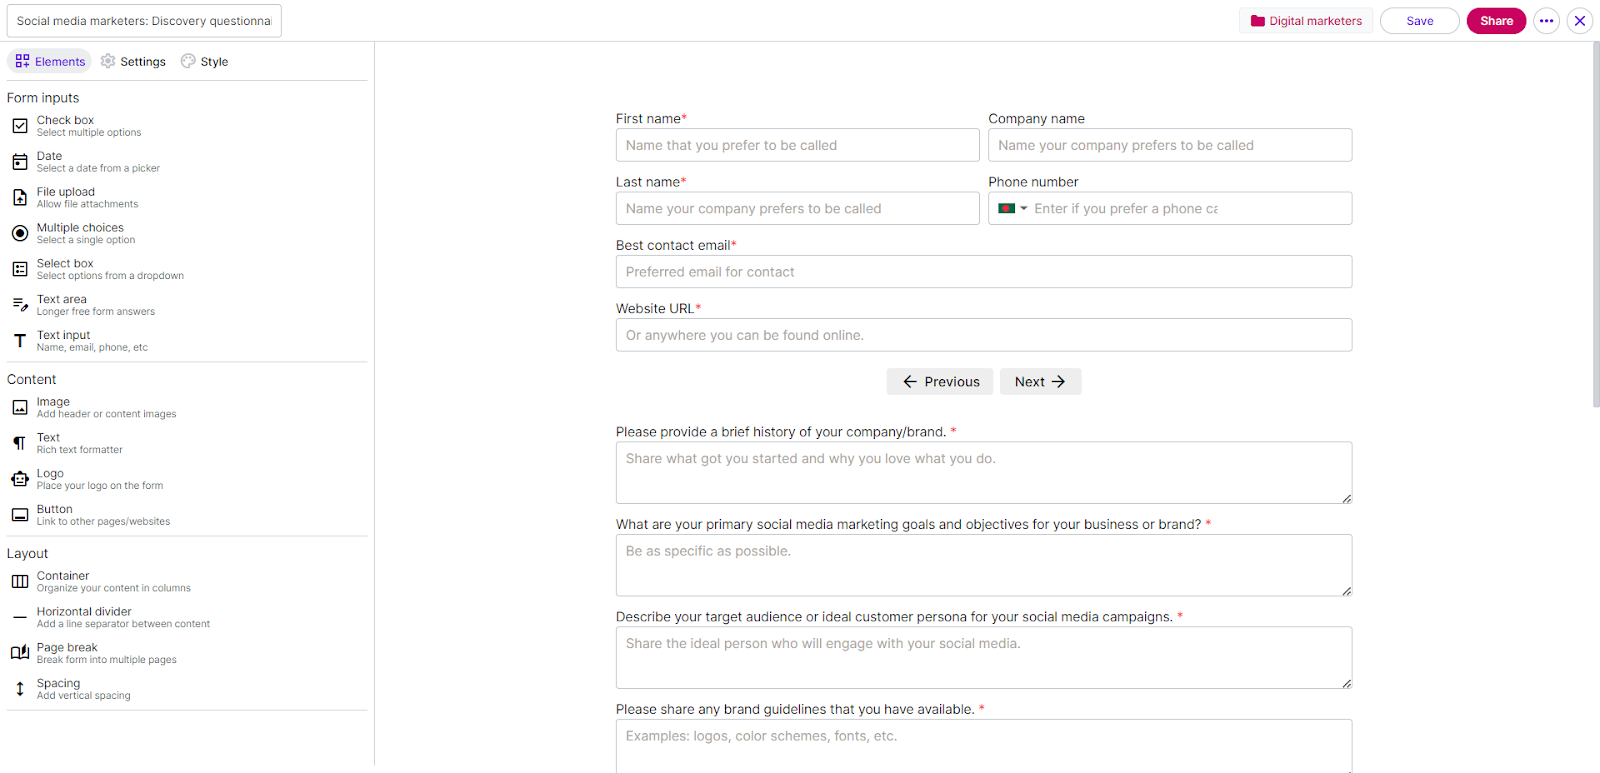1600x773 pixels.
Task: Add a File upload element
Action: 65,196
